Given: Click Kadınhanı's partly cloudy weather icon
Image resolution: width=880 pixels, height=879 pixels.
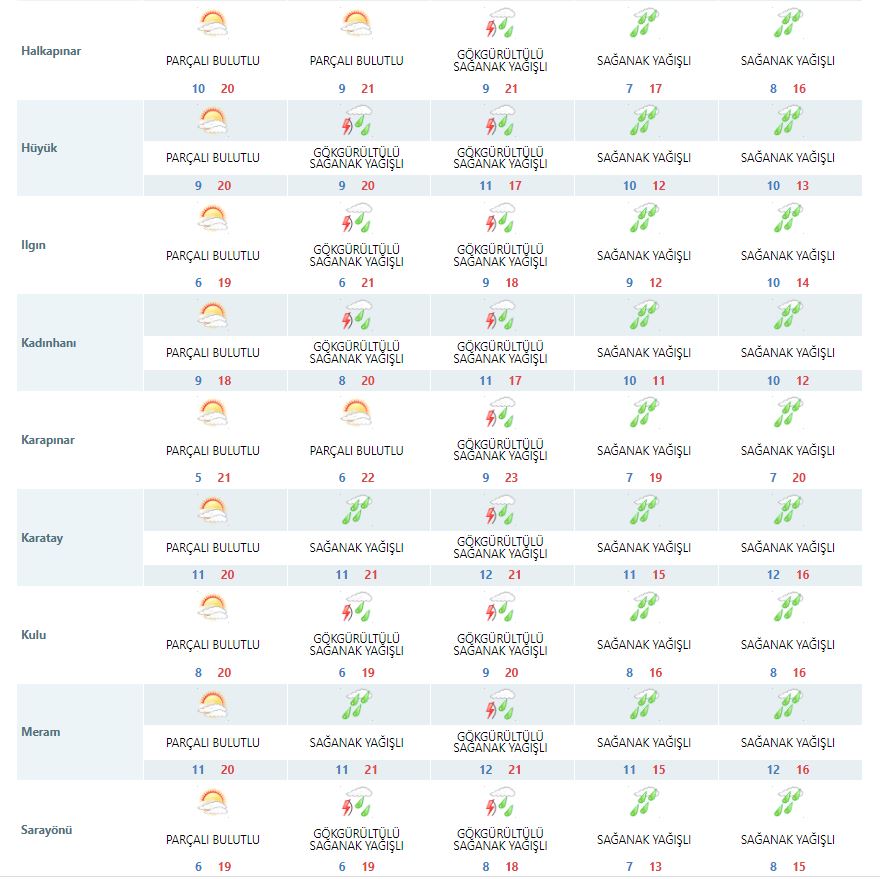Looking at the screenshot, I should click(212, 317).
